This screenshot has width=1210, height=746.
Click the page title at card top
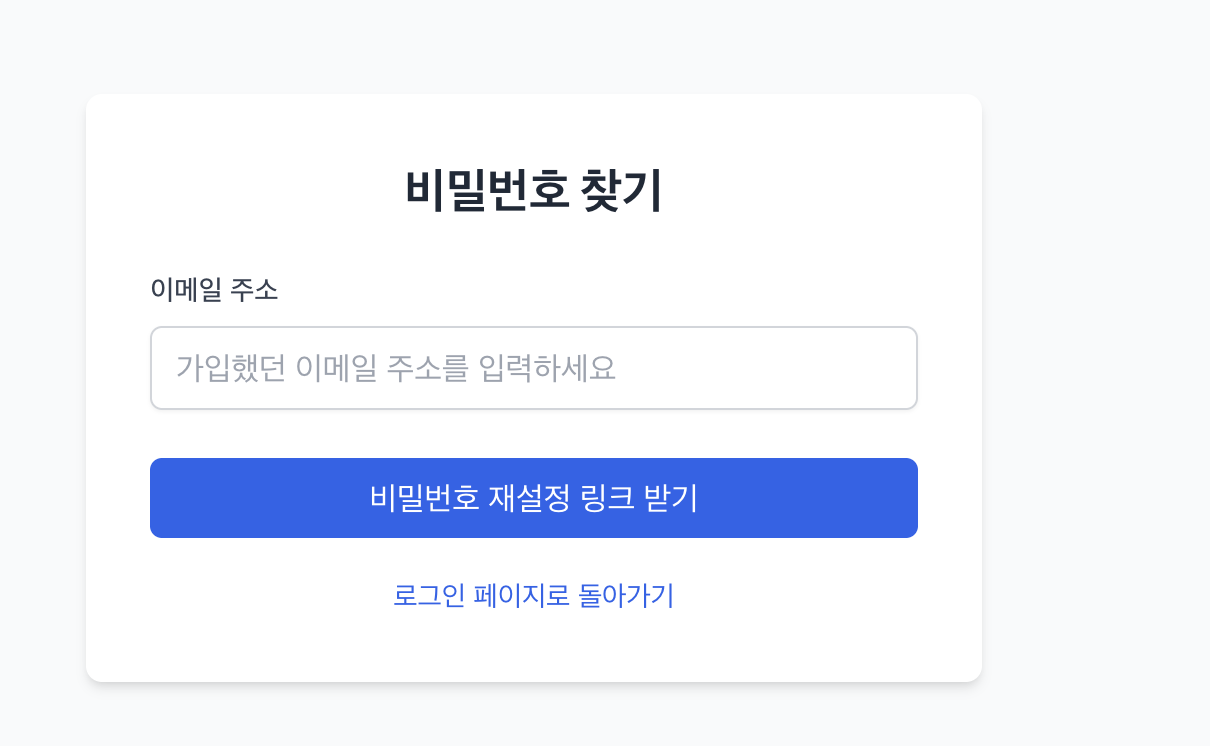[533, 190]
